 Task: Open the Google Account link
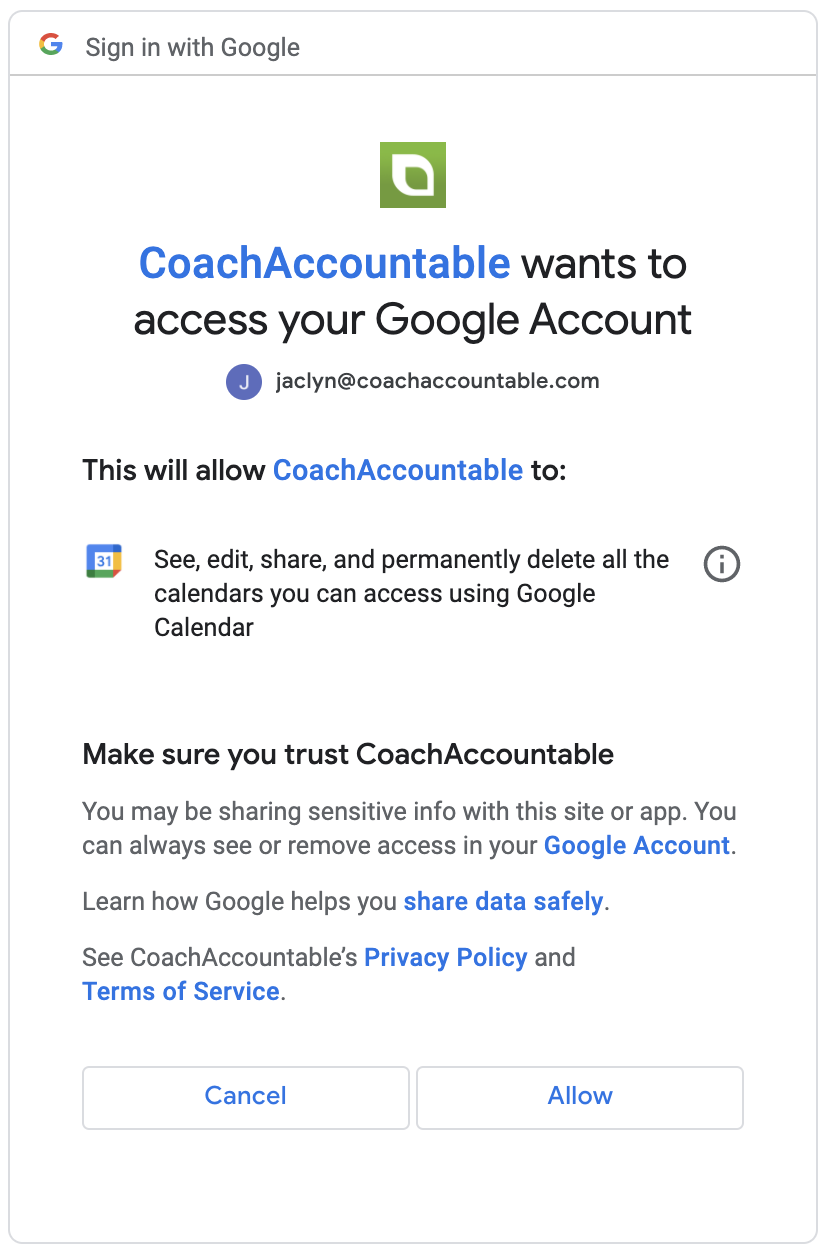point(637,846)
